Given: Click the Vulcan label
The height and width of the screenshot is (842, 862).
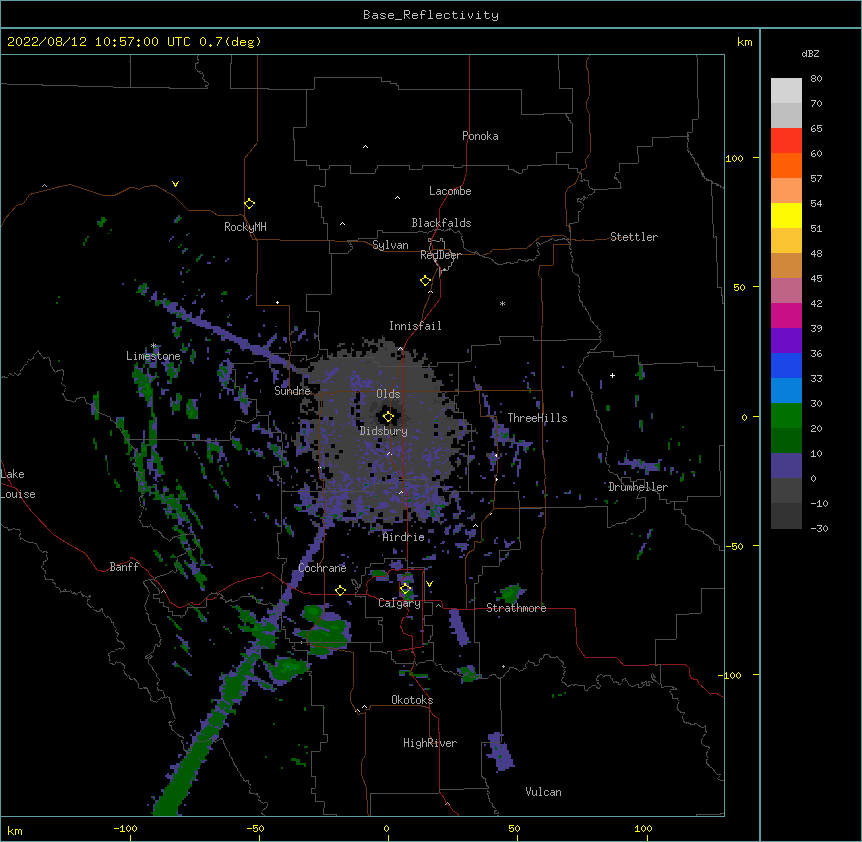Looking at the screenshot, I should tap(543, 792).
